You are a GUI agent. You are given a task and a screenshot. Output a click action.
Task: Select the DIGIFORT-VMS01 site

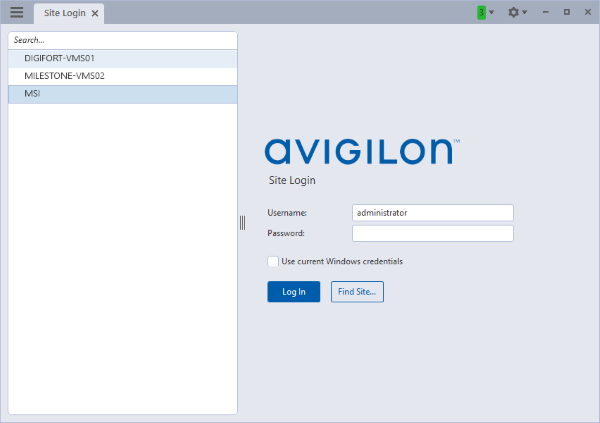tap(123, 59)
